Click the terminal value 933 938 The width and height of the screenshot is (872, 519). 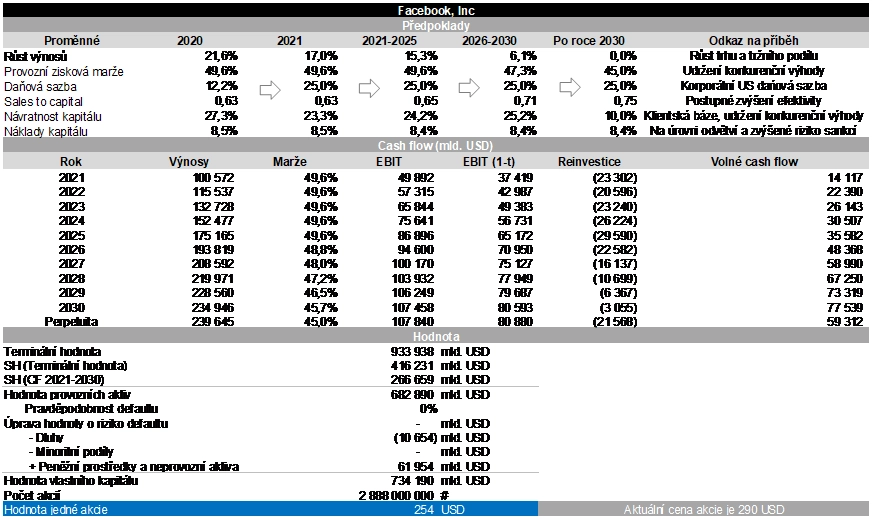click(x=412, y=352)
